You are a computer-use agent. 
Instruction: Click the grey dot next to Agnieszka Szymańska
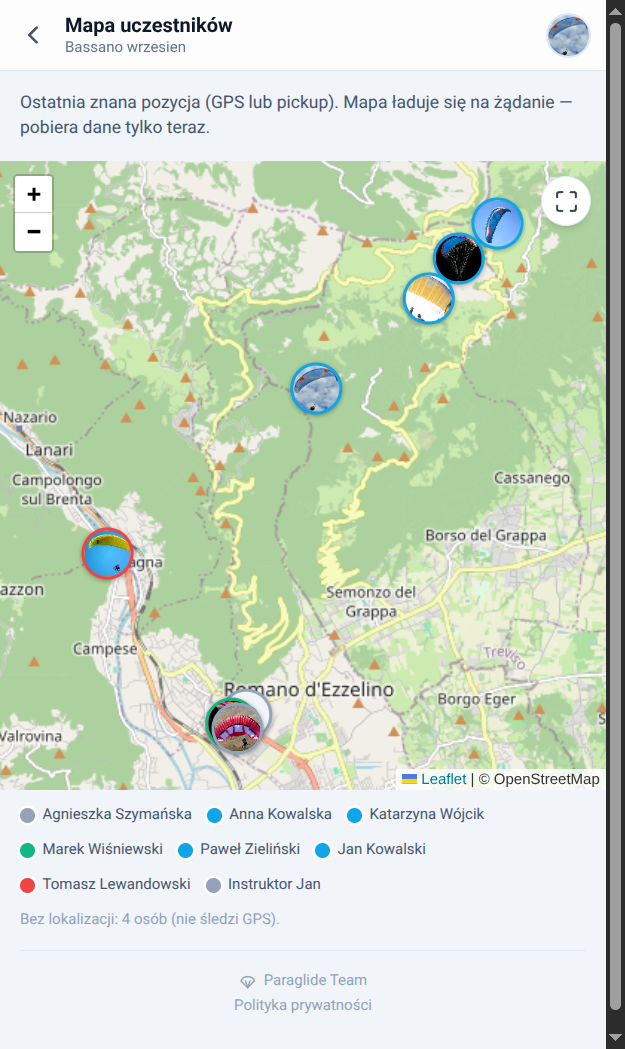tap(27, 816)
